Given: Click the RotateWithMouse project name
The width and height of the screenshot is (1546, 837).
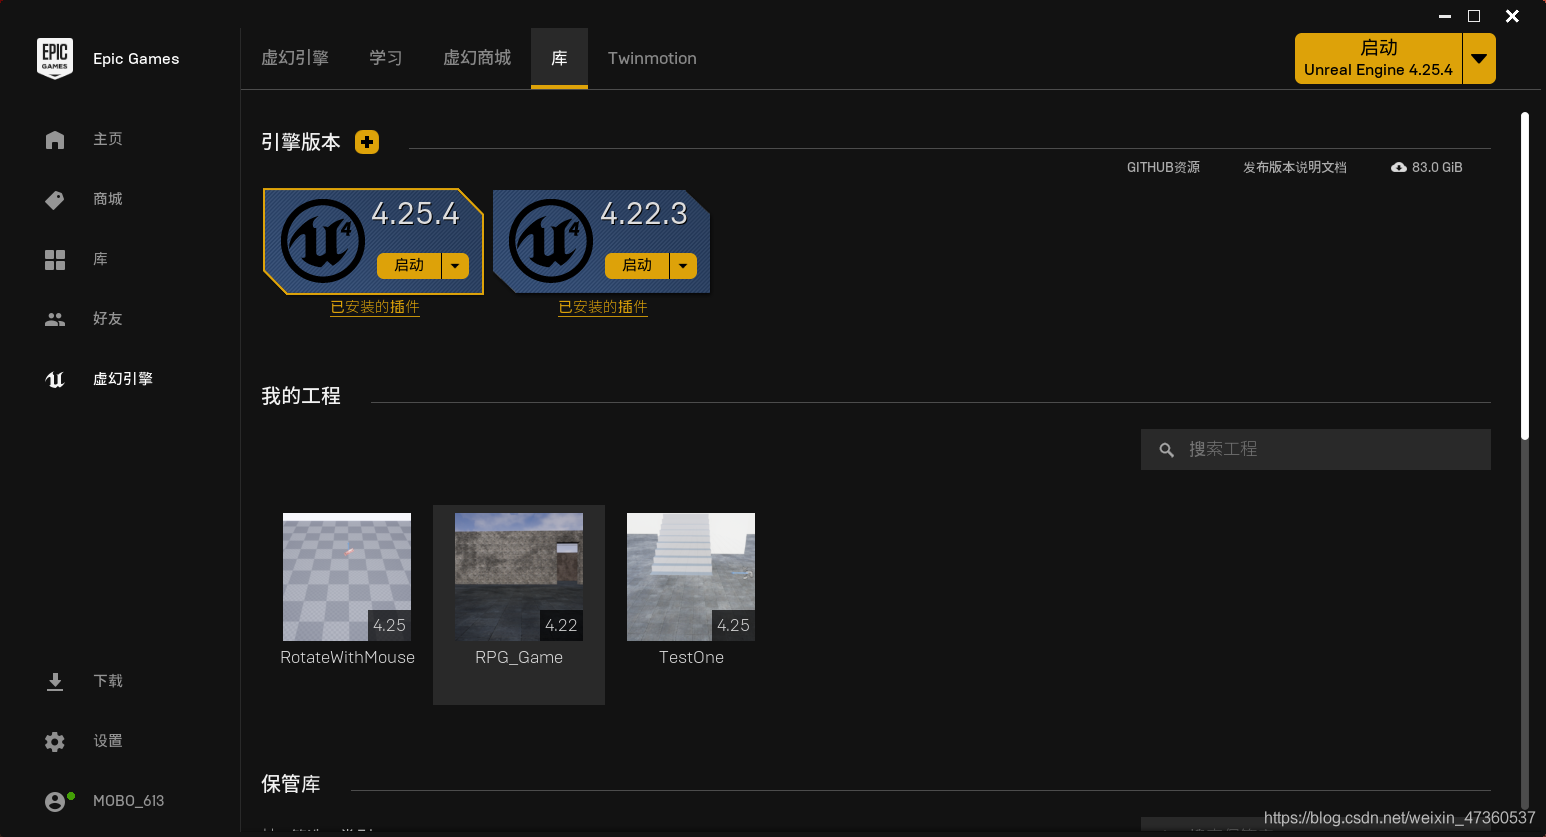Looking at the screenshot, I should (347, 657).
